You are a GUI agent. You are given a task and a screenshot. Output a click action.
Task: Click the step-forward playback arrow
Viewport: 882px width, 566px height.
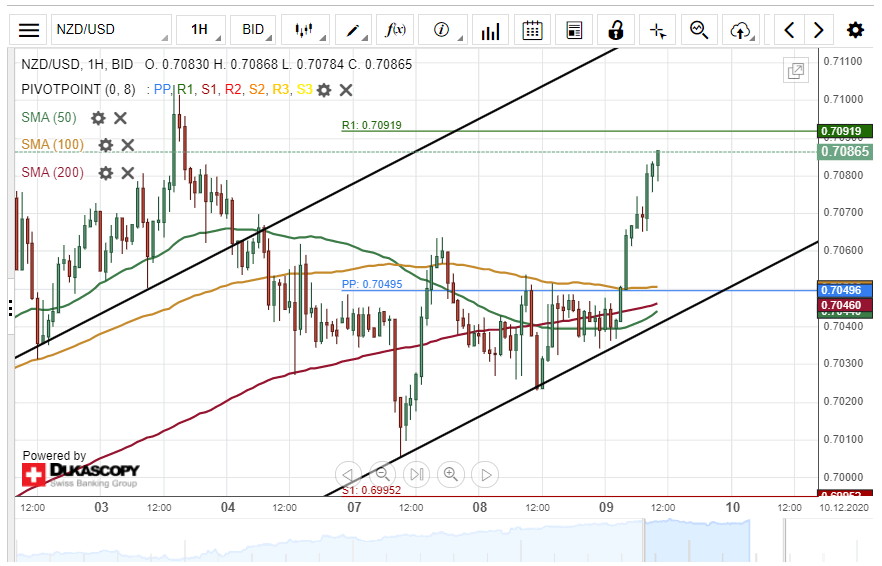[x=485, y=475]
